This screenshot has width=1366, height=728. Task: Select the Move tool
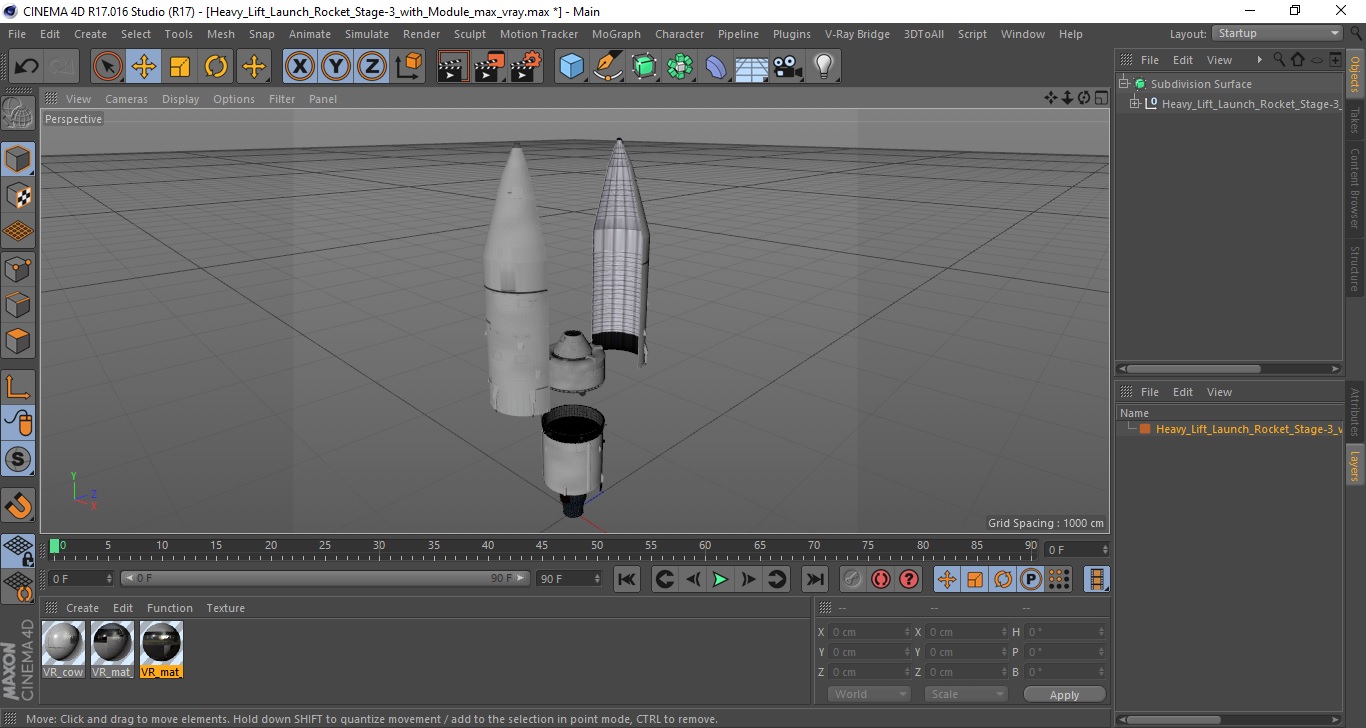144,67
